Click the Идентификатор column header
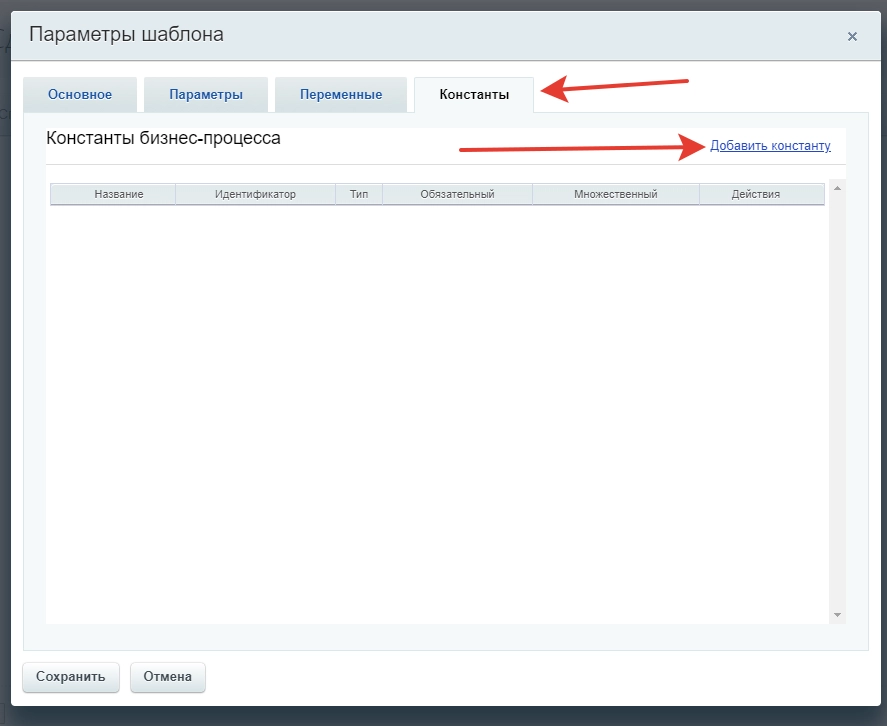 [x=255, y=194]
